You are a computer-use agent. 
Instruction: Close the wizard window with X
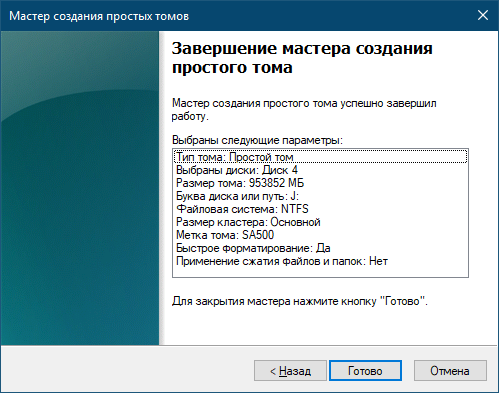[483, 15]
